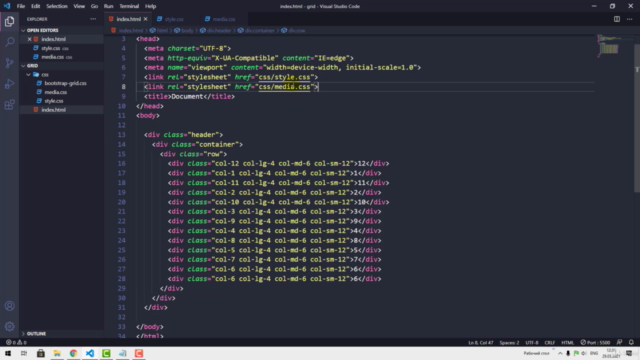Open the Go menu
Viewport: 640px width, 360px height.
tap(94, 6)
